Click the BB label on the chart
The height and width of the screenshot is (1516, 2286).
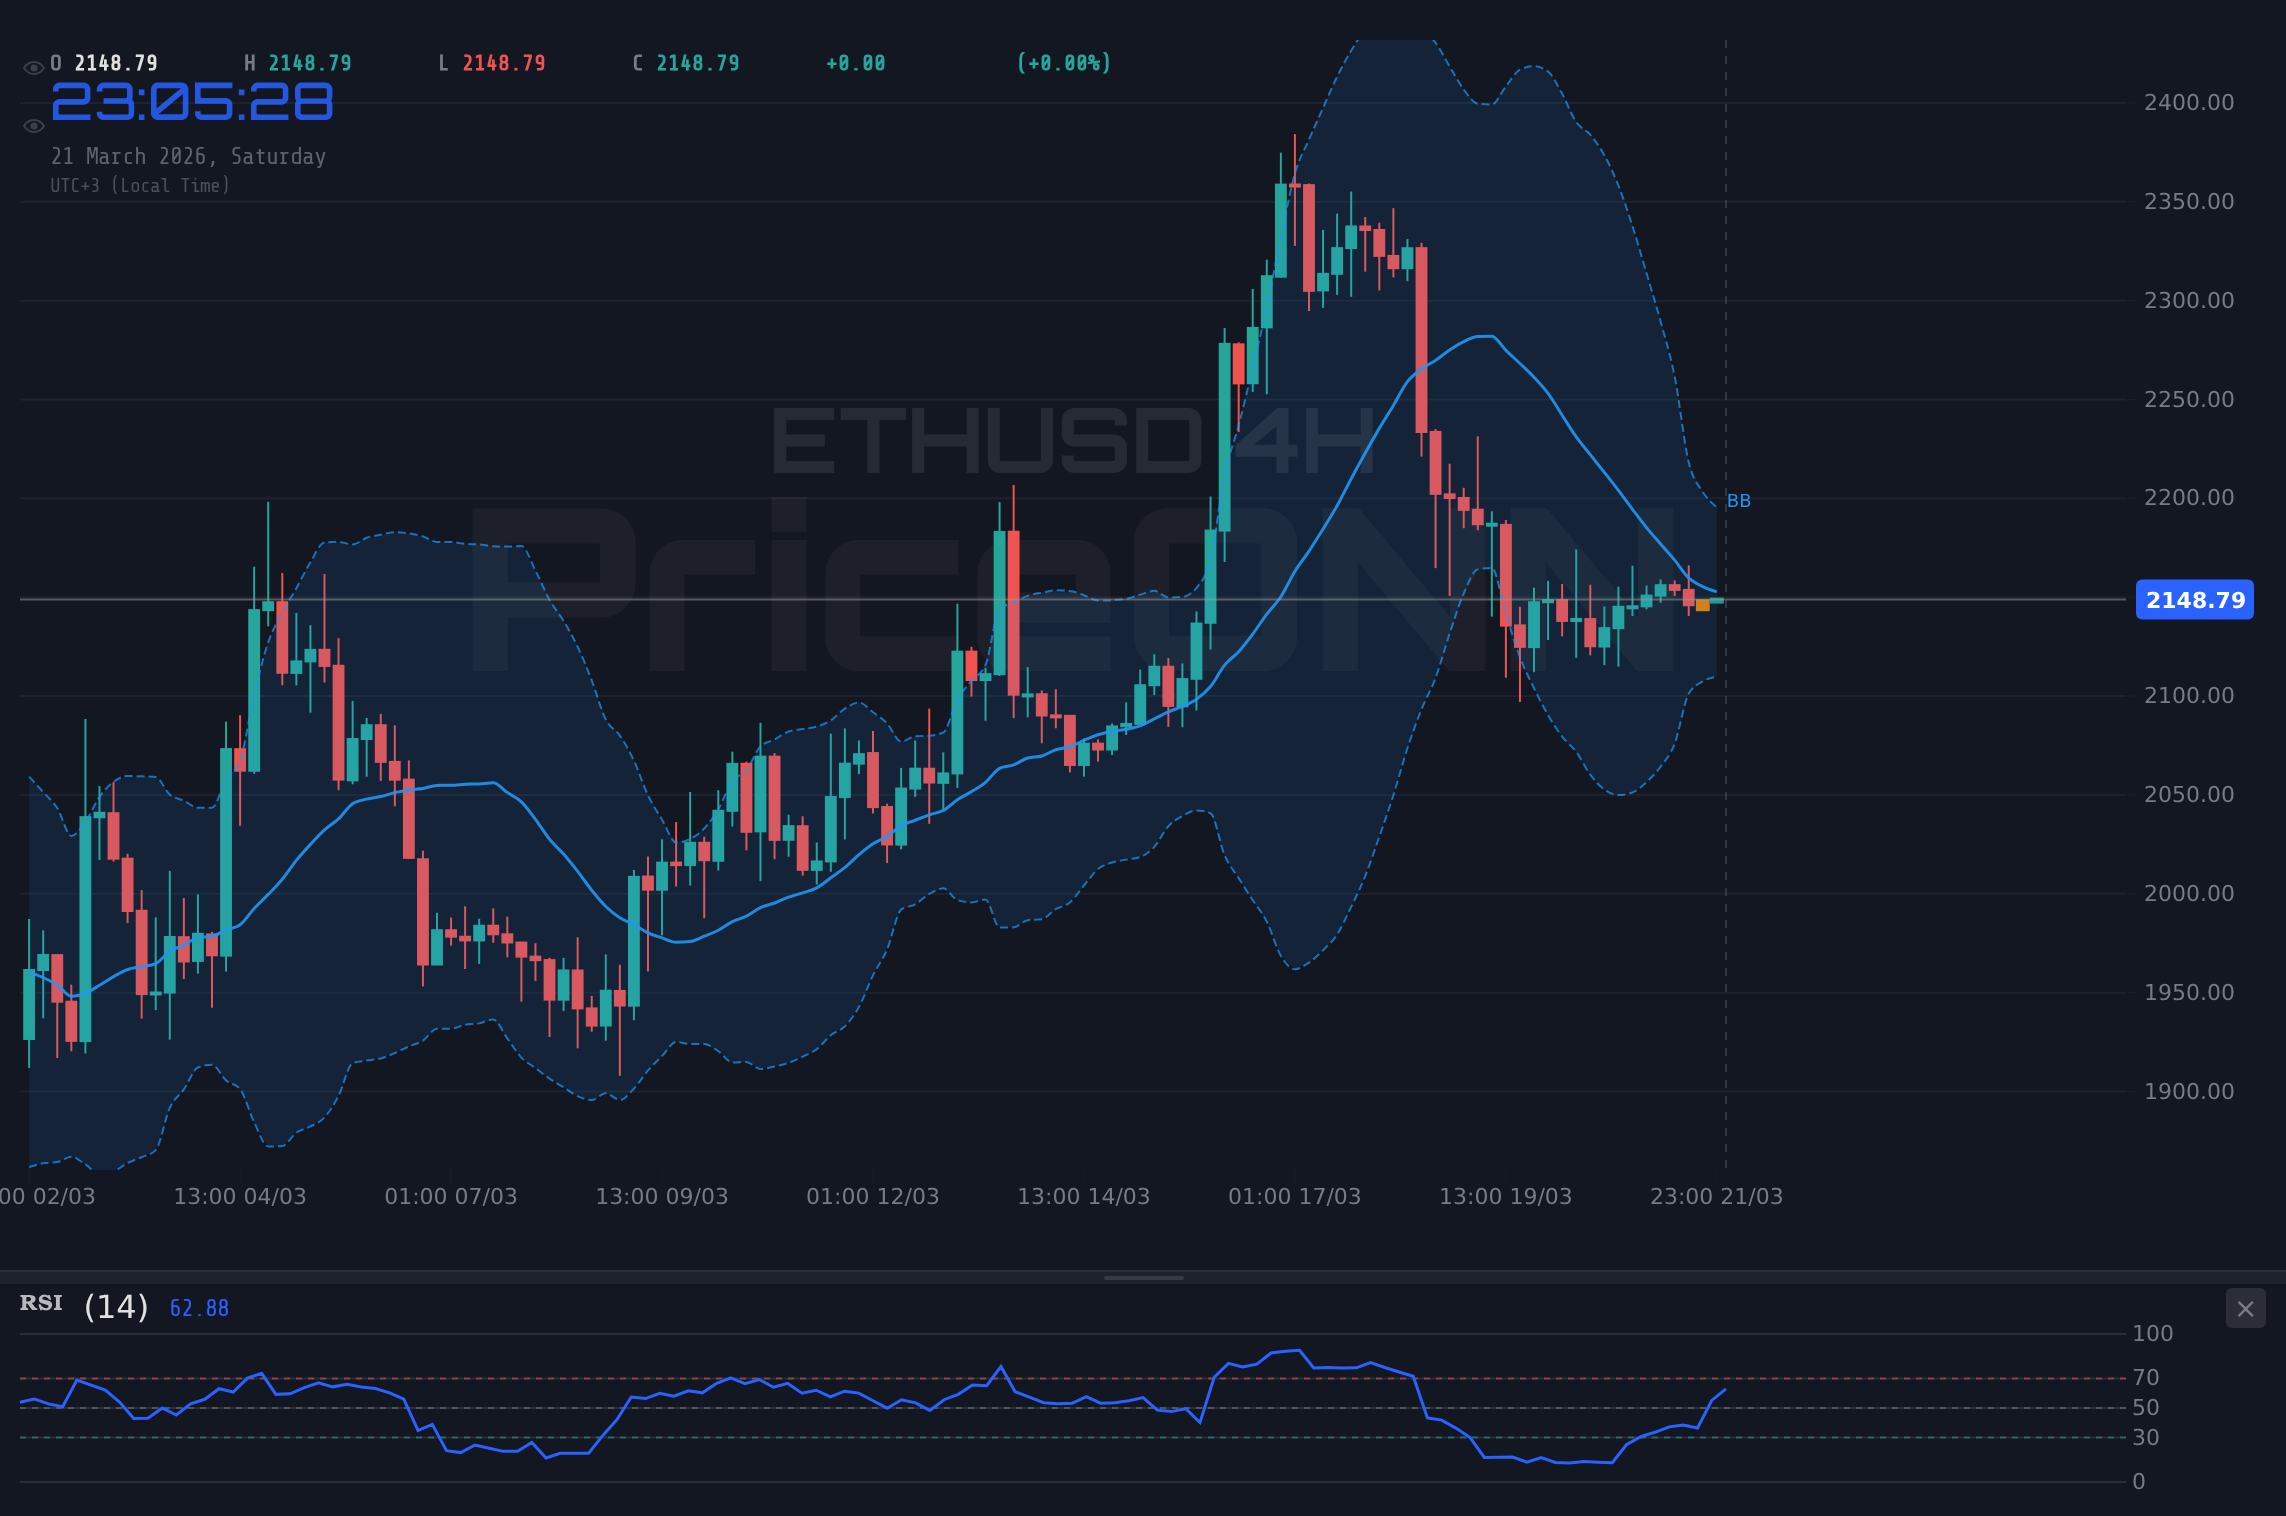(1740, 501)
